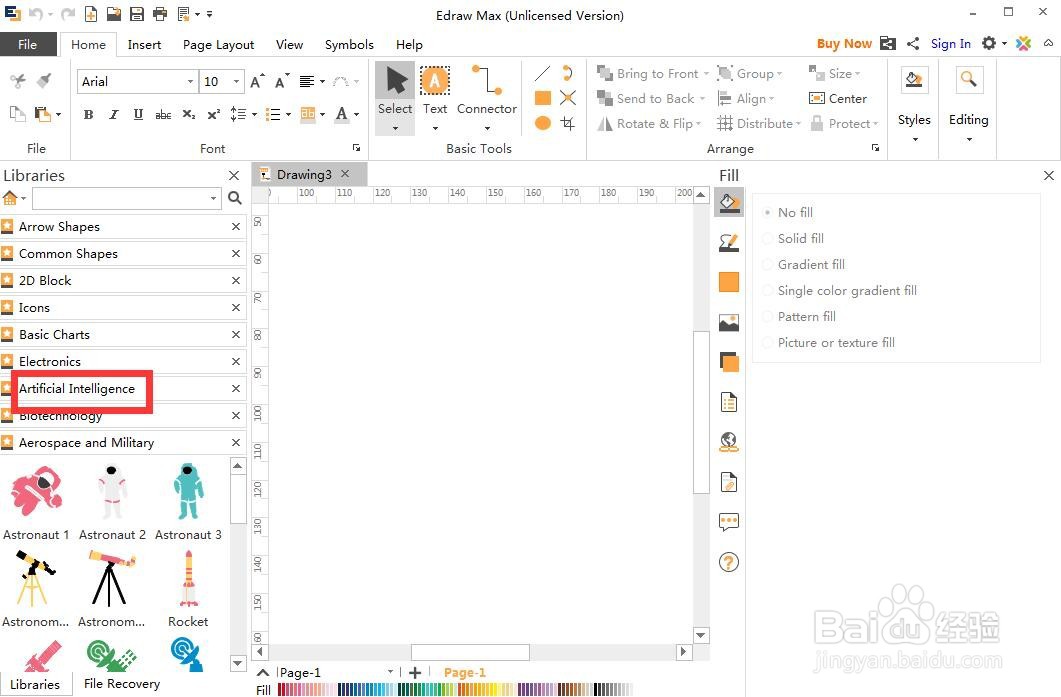Image resolution: width=1061 pixels, height=697 pixels.
Task: Switch to the Symbols tab
Action: click(349, 45)
